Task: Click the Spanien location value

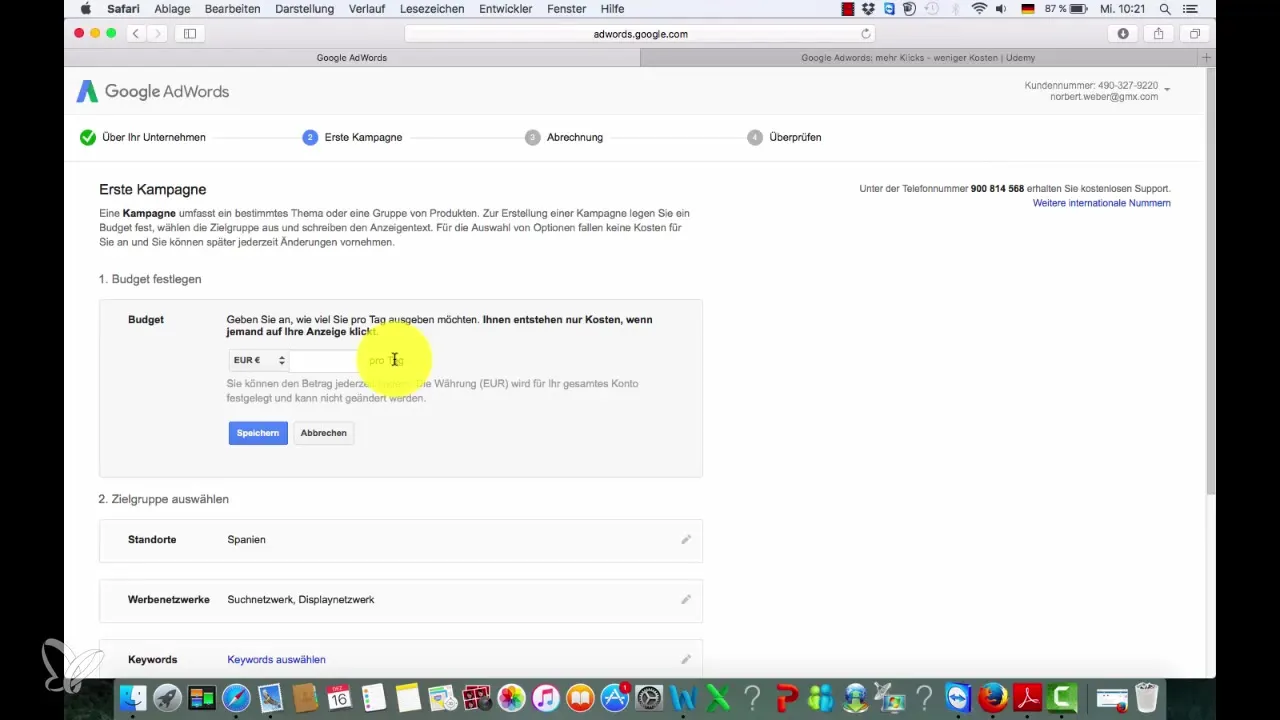Action: coord(247,540)
